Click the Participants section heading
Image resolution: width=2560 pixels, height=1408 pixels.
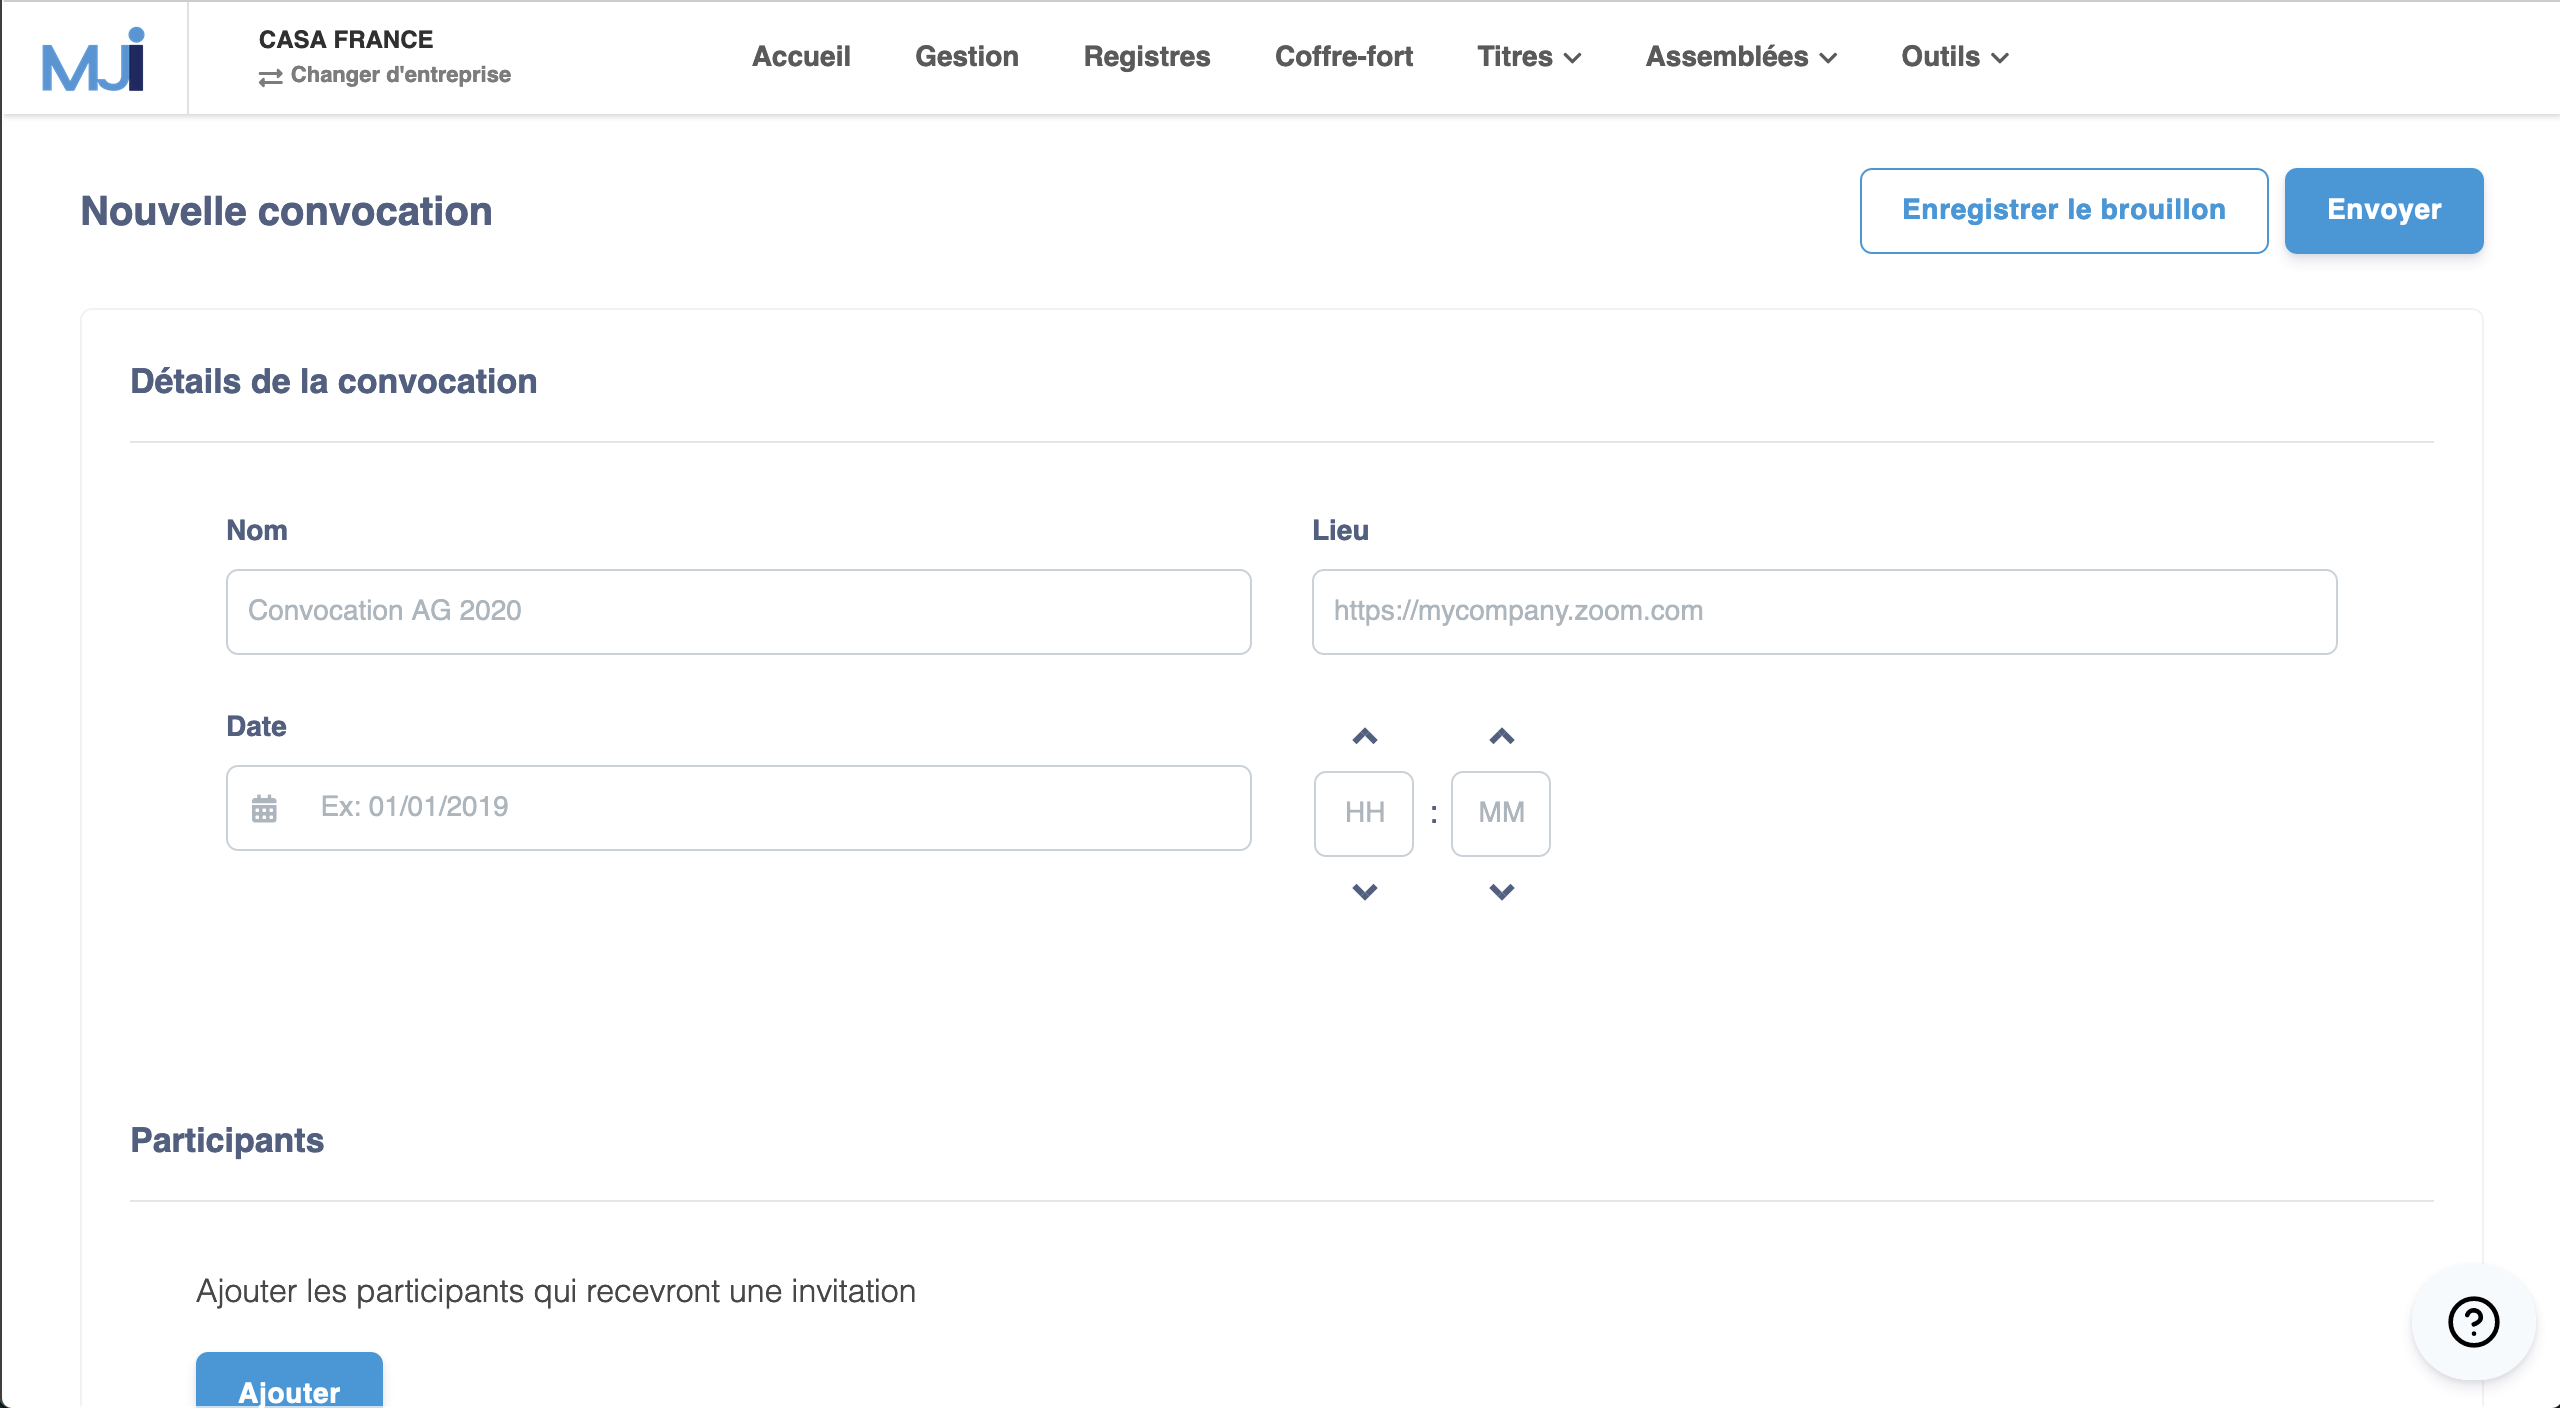pyautogui.click(x=227, y=1141)
